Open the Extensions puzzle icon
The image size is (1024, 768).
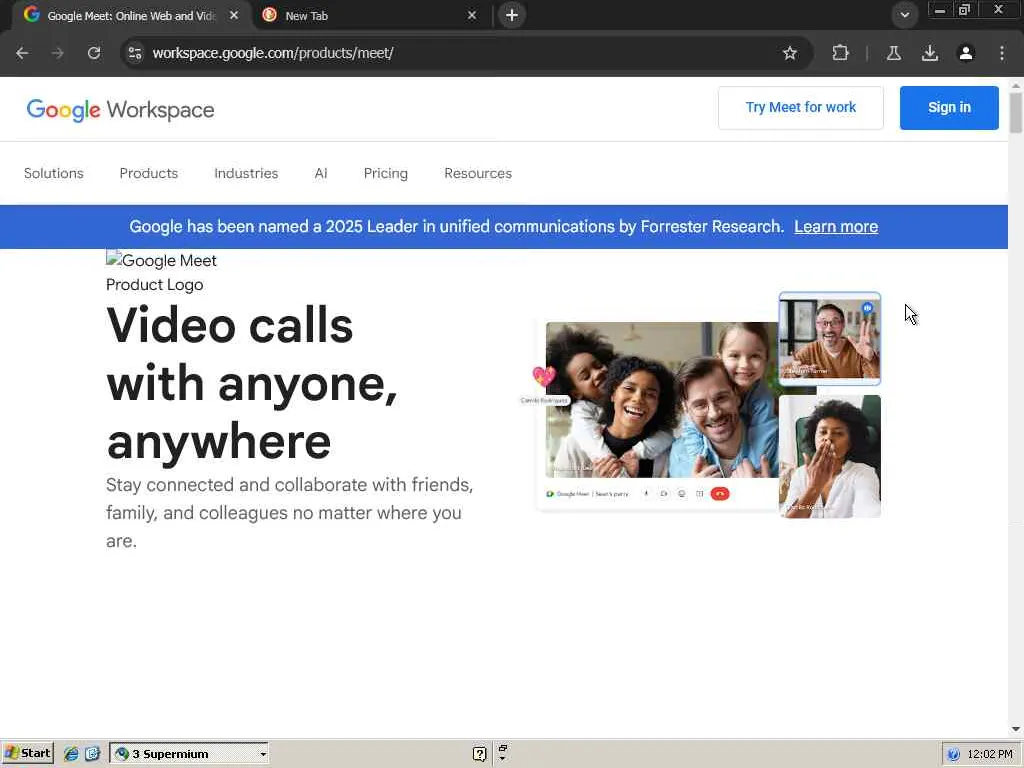pyautogui.click(x=840, y=53)
